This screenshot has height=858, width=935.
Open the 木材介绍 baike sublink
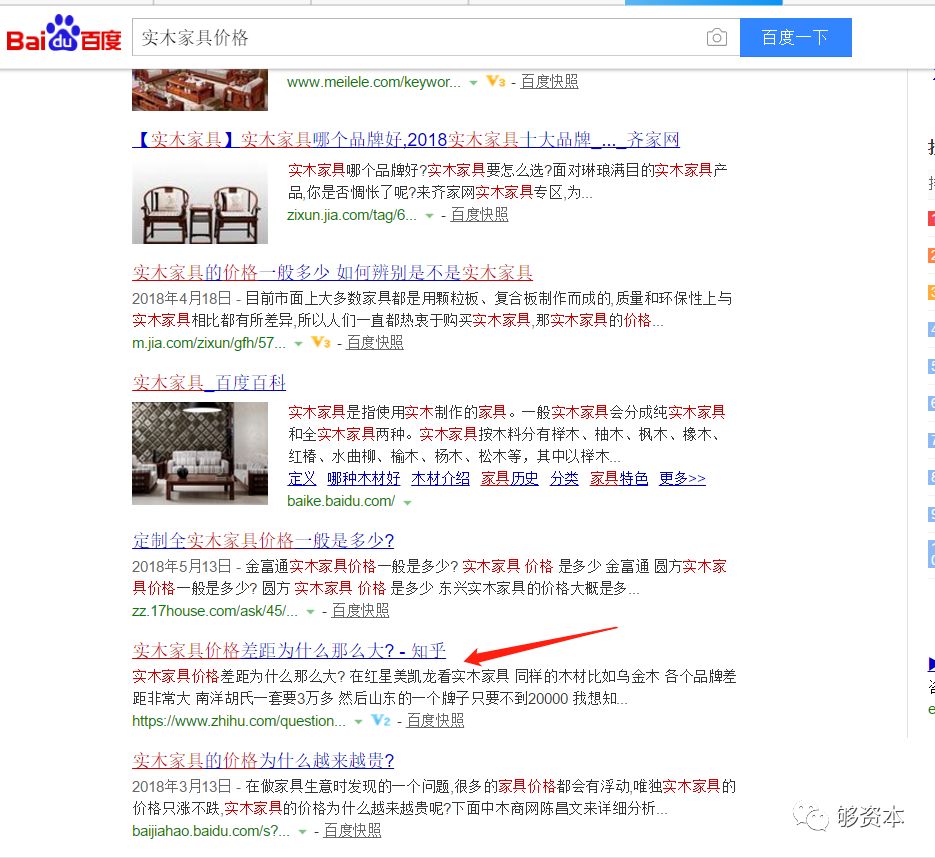(441, 478)
